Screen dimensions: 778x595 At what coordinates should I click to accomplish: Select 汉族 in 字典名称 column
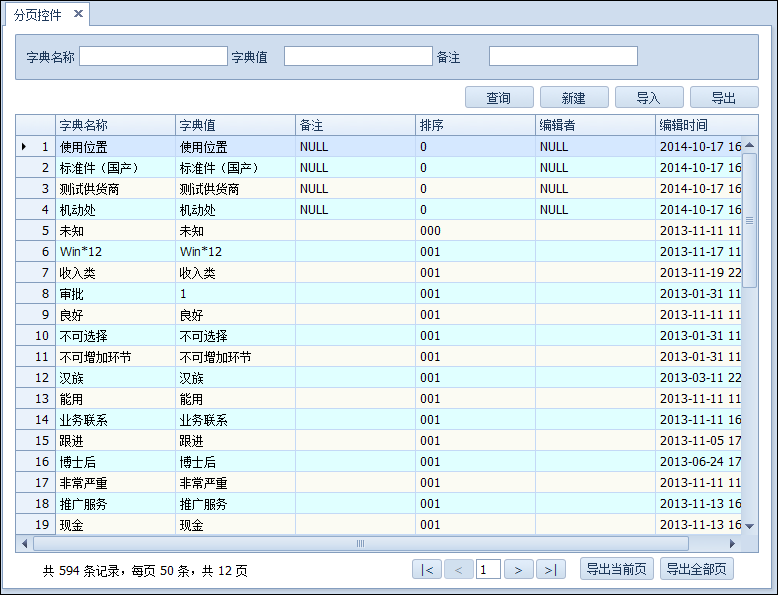coord(115,378)
